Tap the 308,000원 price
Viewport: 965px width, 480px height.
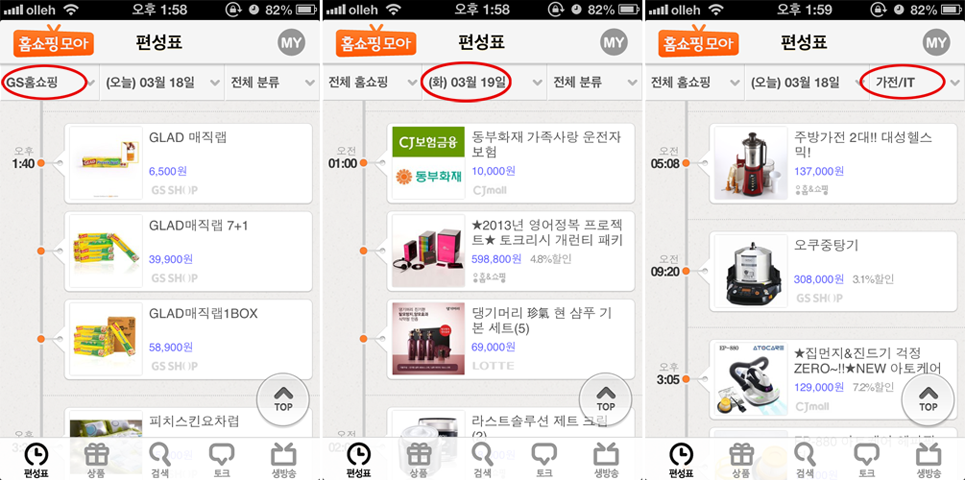tap(819, 279)
